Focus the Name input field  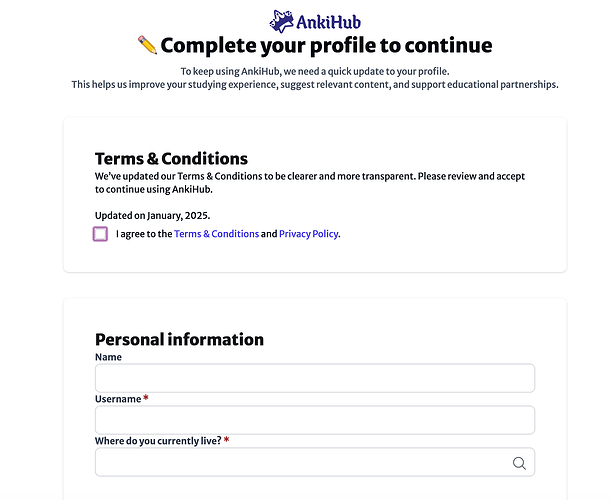[314, 378]
